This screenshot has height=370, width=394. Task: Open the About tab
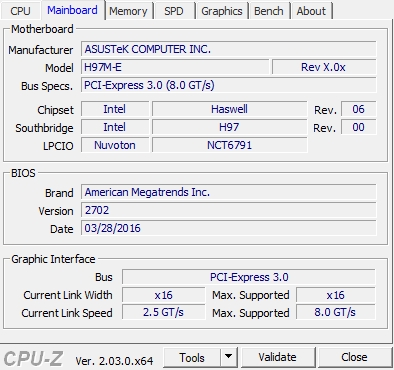(x=311, y=11)
